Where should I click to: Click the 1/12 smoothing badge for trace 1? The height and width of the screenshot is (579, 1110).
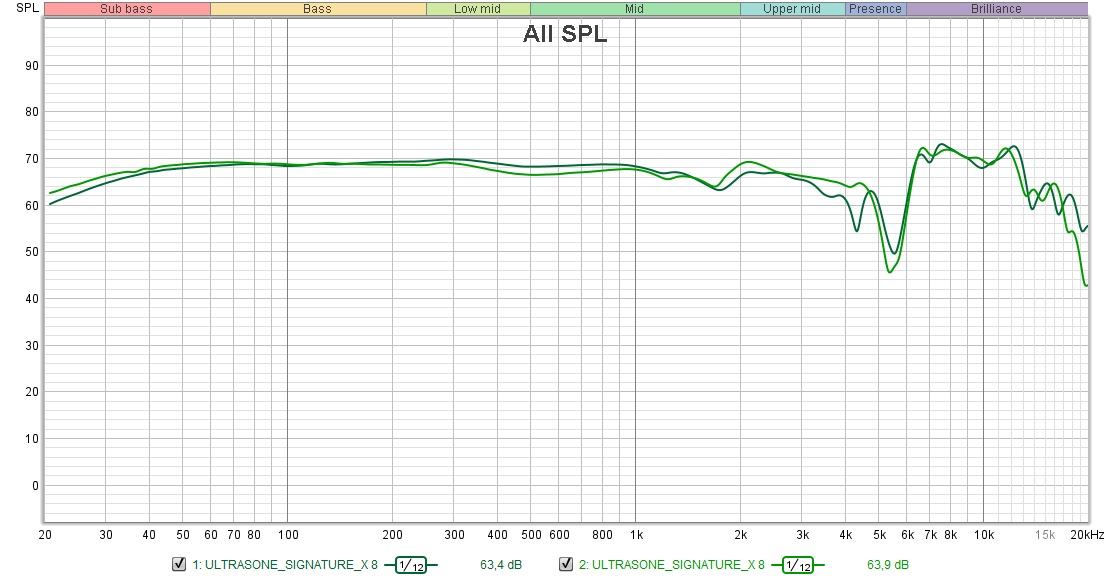pos(411,565)
